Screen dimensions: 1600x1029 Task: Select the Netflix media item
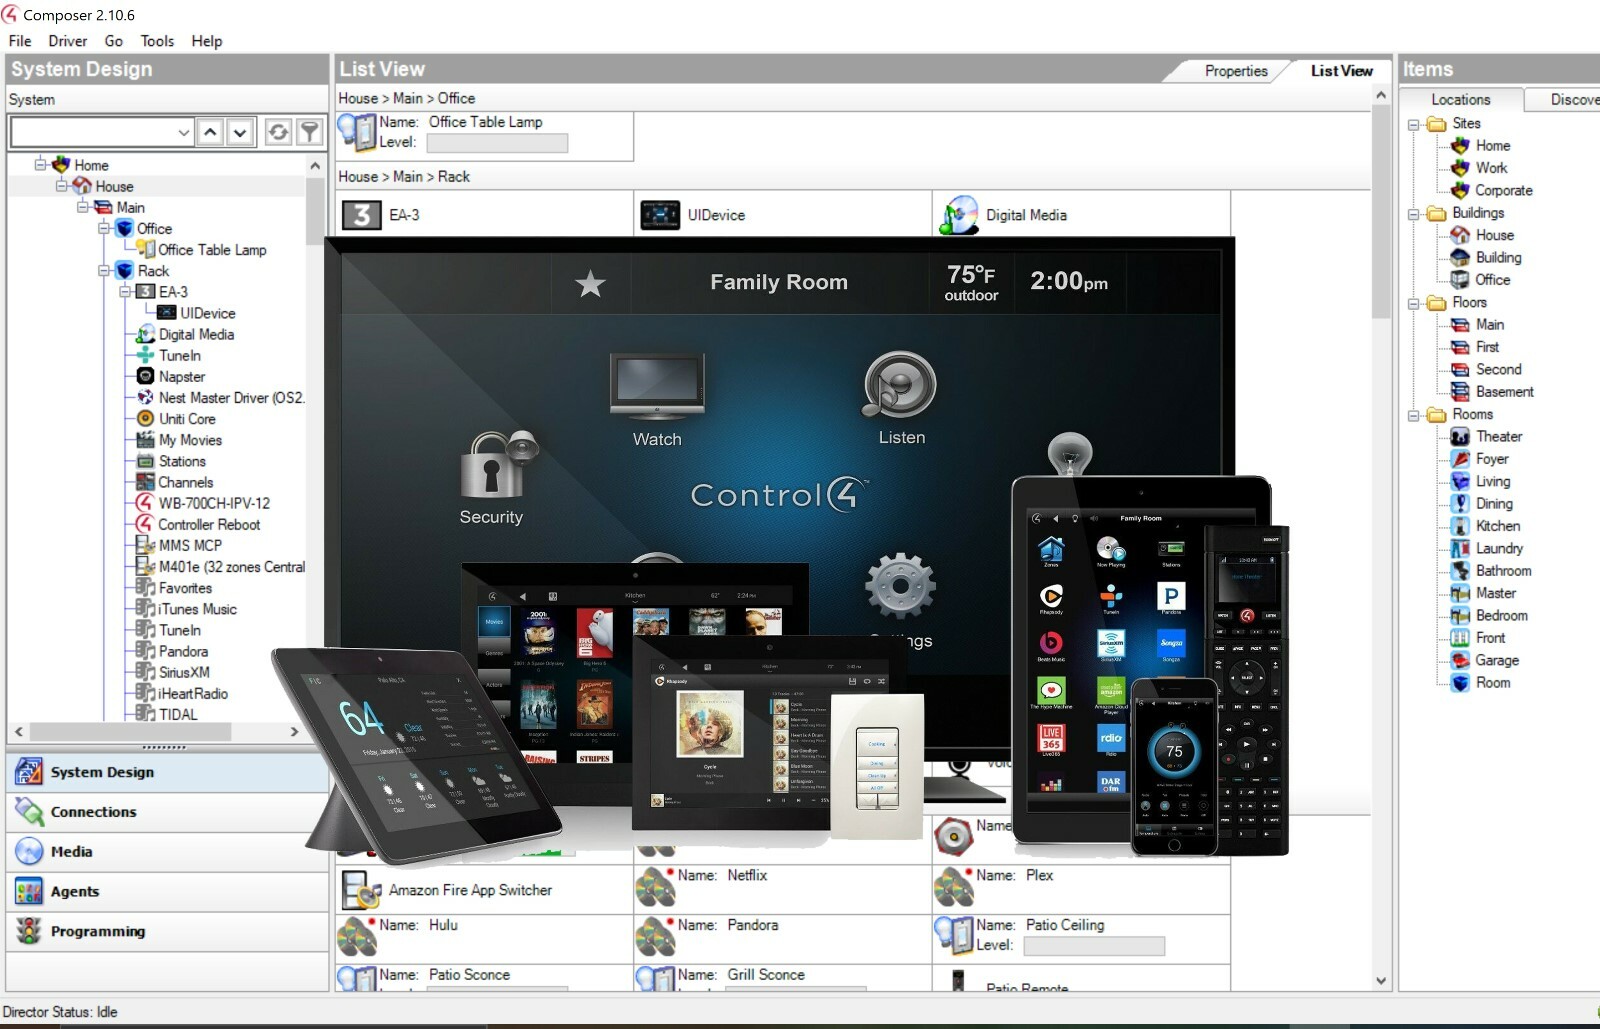pos(746,876)
